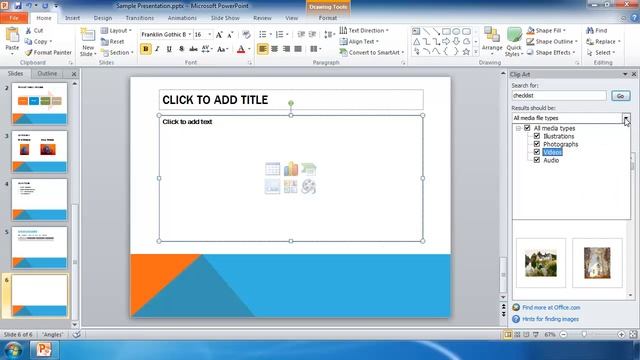Click the Replace button
Viewport: 640px width, 360px height.
tap(603, 42)
